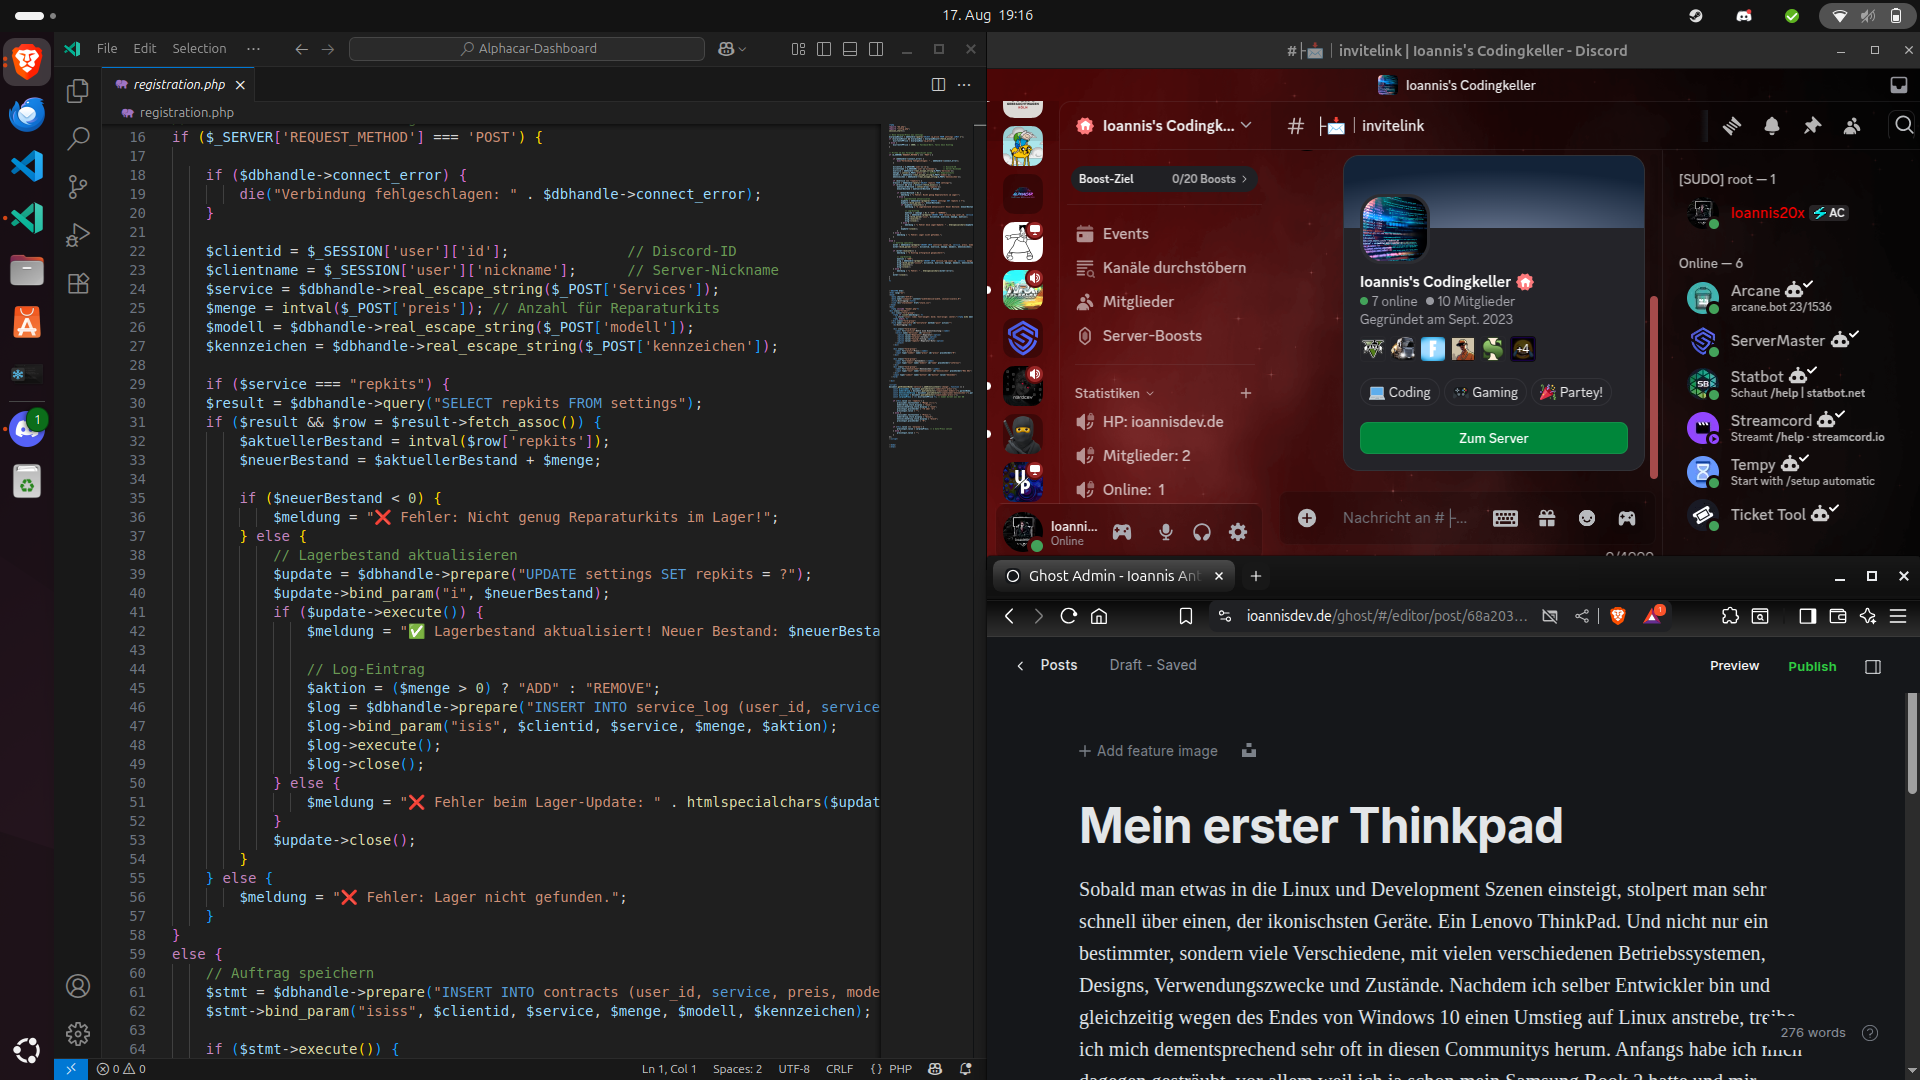Open VS Code Manage gear at activity bar bottom
Image resolution: width=1920 pixels, height=1080 pixels.
point(78,1034)
